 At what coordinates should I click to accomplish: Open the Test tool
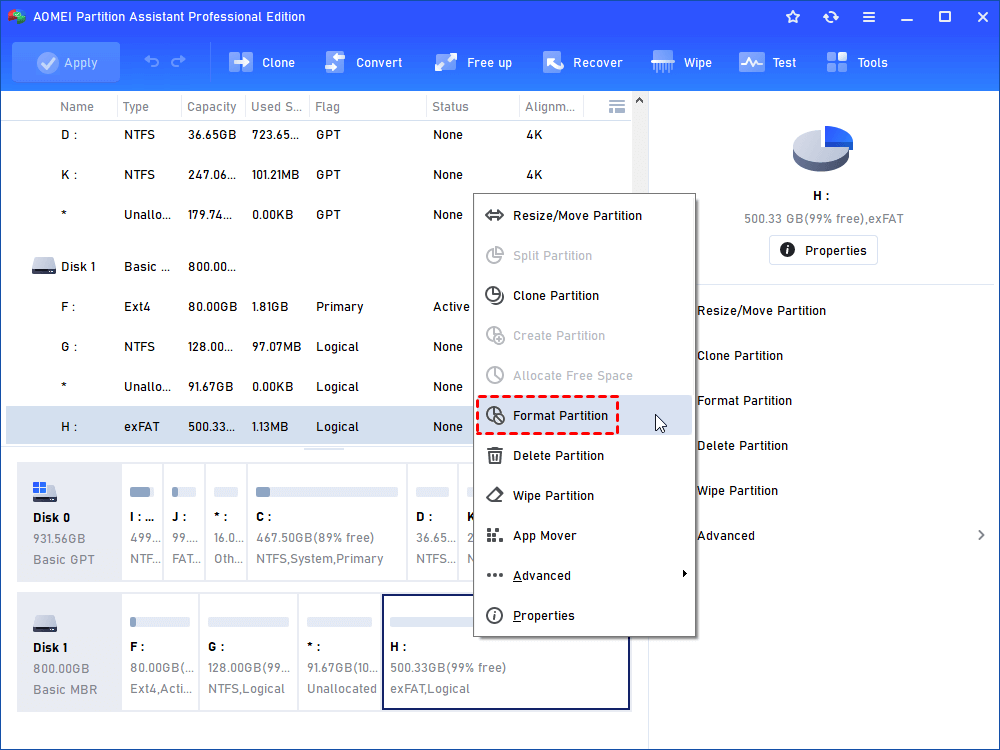pyautogui.click(x=752, y=62)
